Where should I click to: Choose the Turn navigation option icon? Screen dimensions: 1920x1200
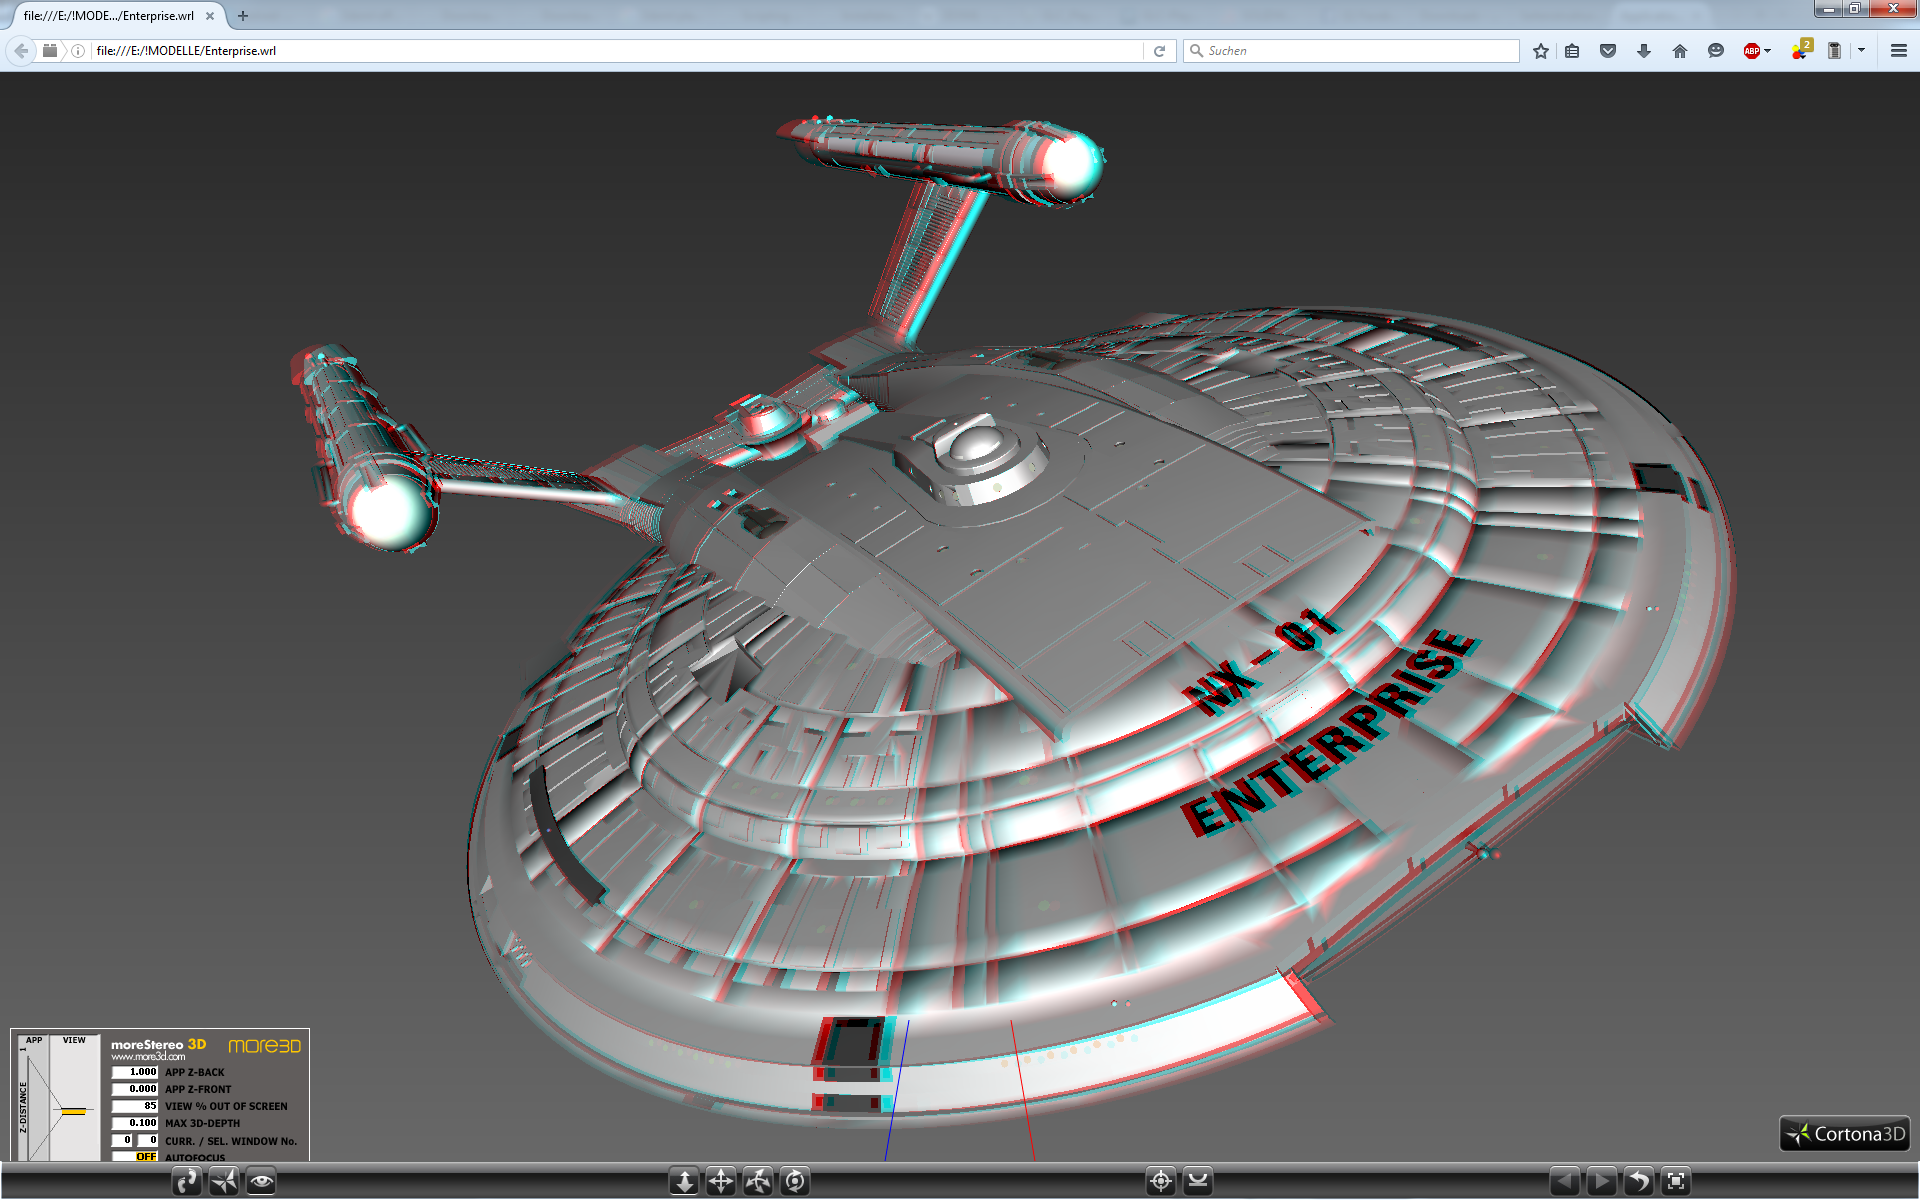tap(758, 1181)
